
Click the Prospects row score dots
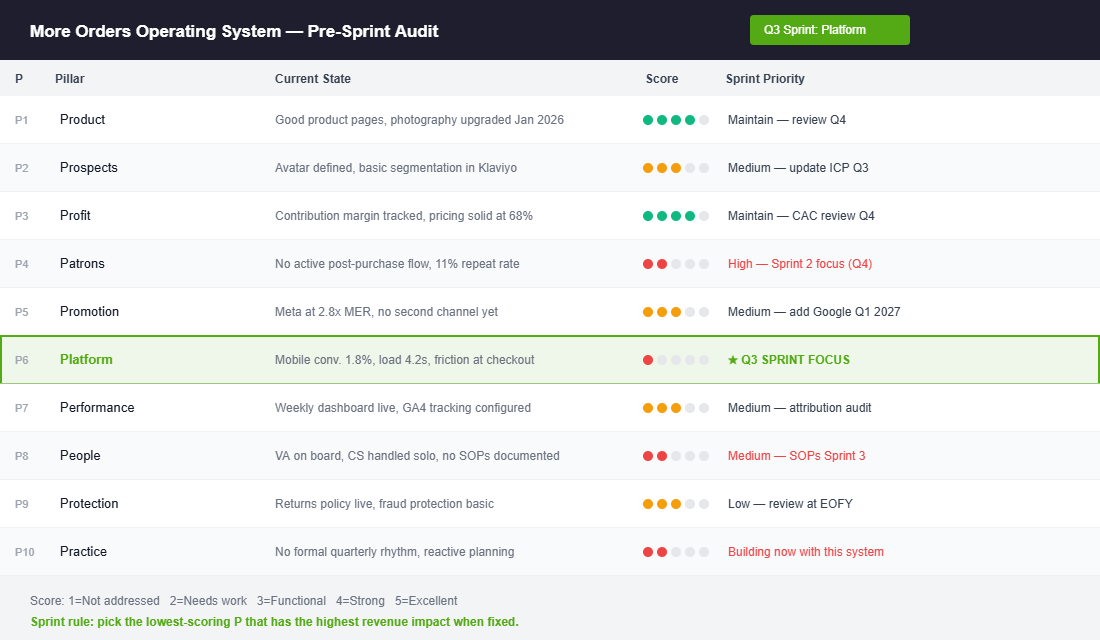pyautogui.click(x=676, y=168)
